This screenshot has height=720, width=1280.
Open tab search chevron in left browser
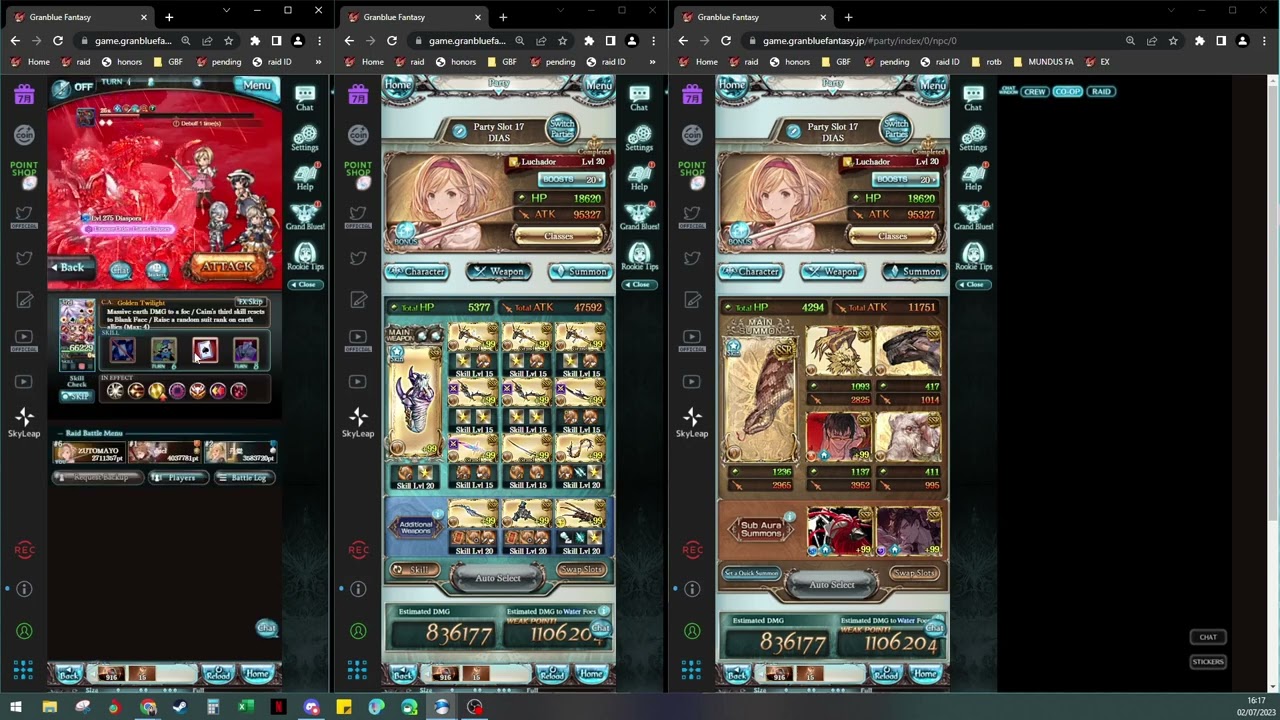227,10
